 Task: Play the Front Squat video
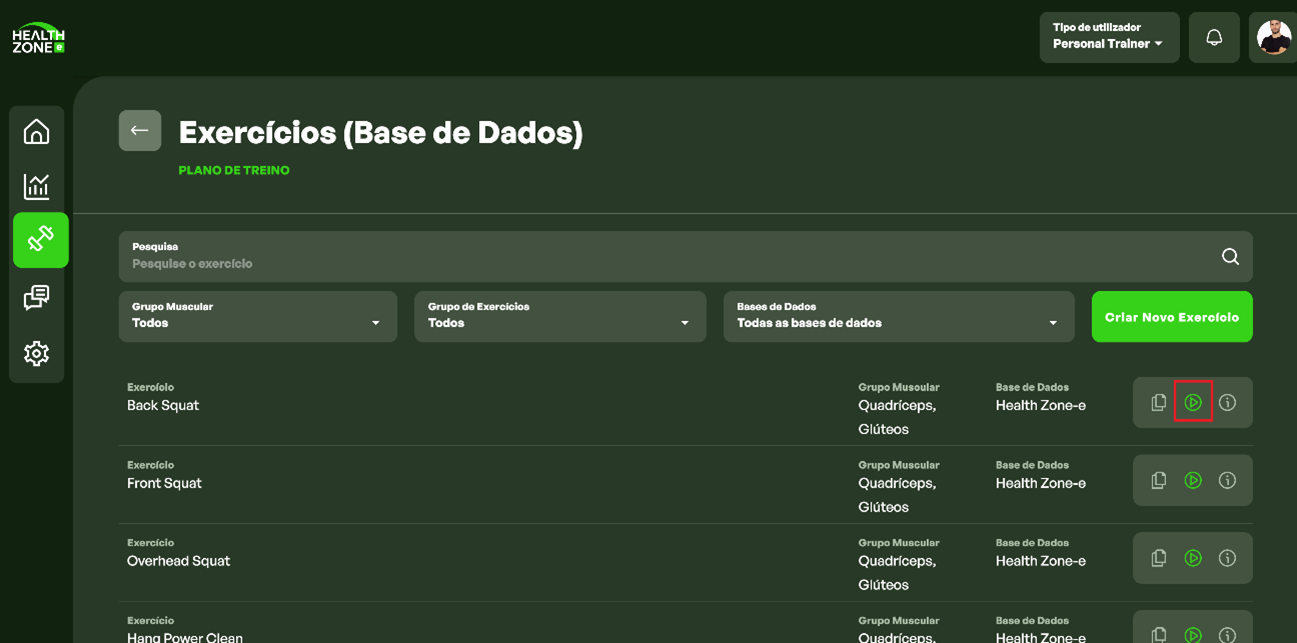click(x=1193, y=480)
